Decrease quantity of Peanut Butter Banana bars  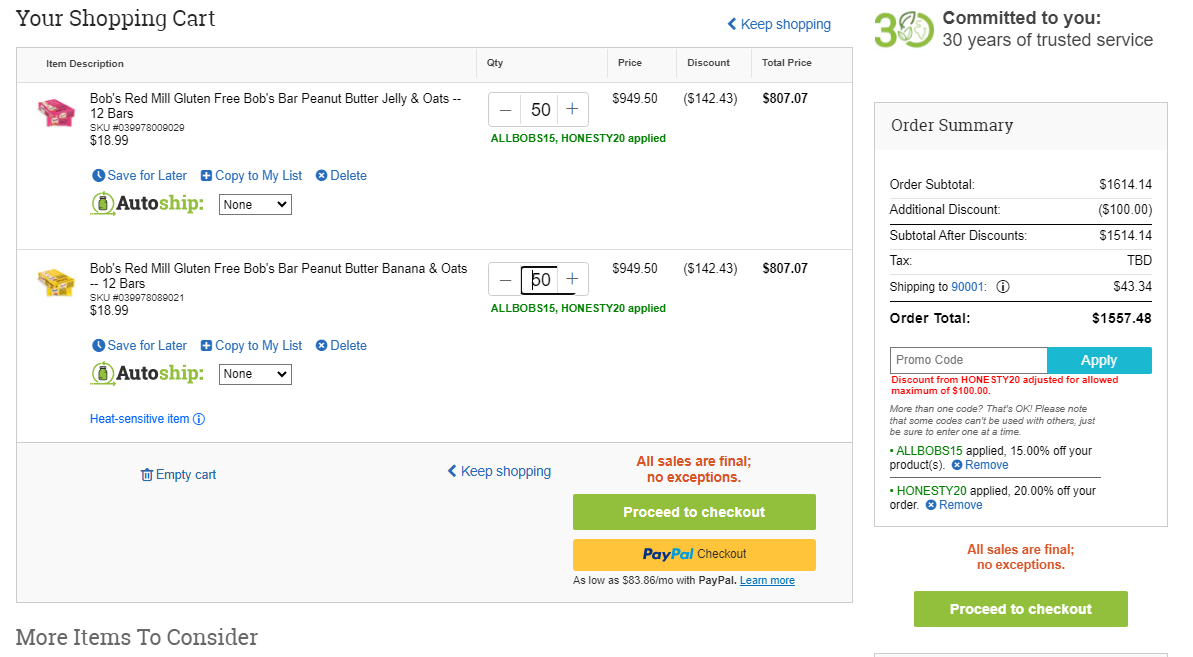pos(505,280)
